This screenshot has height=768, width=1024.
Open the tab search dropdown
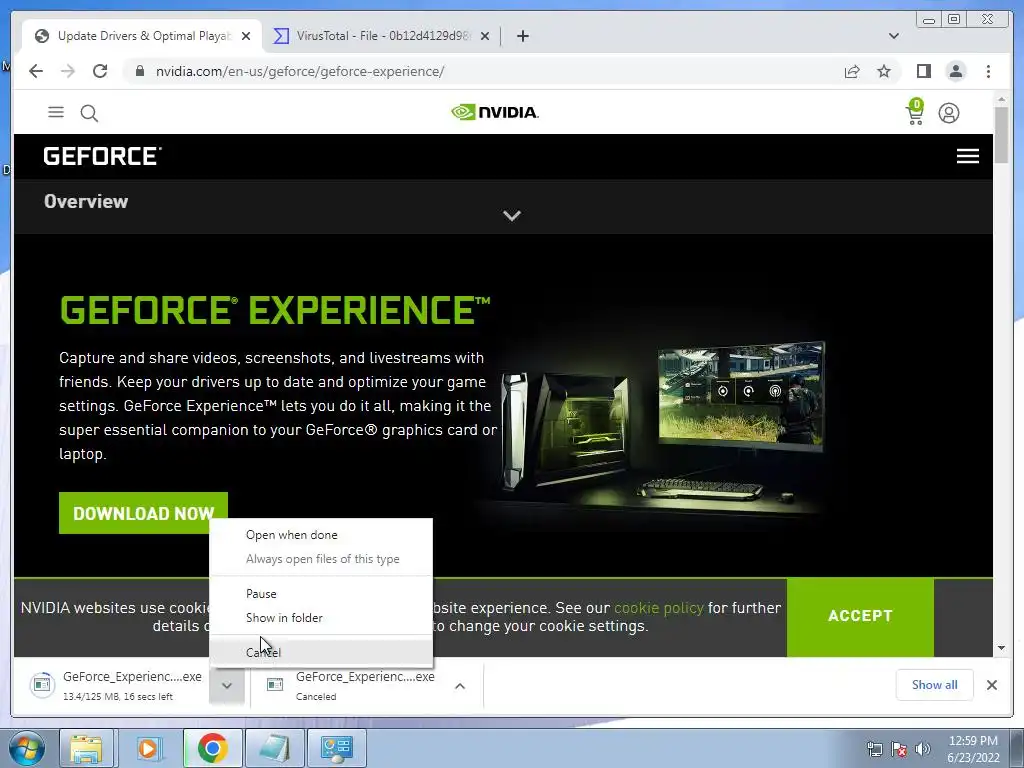(893, 36)
